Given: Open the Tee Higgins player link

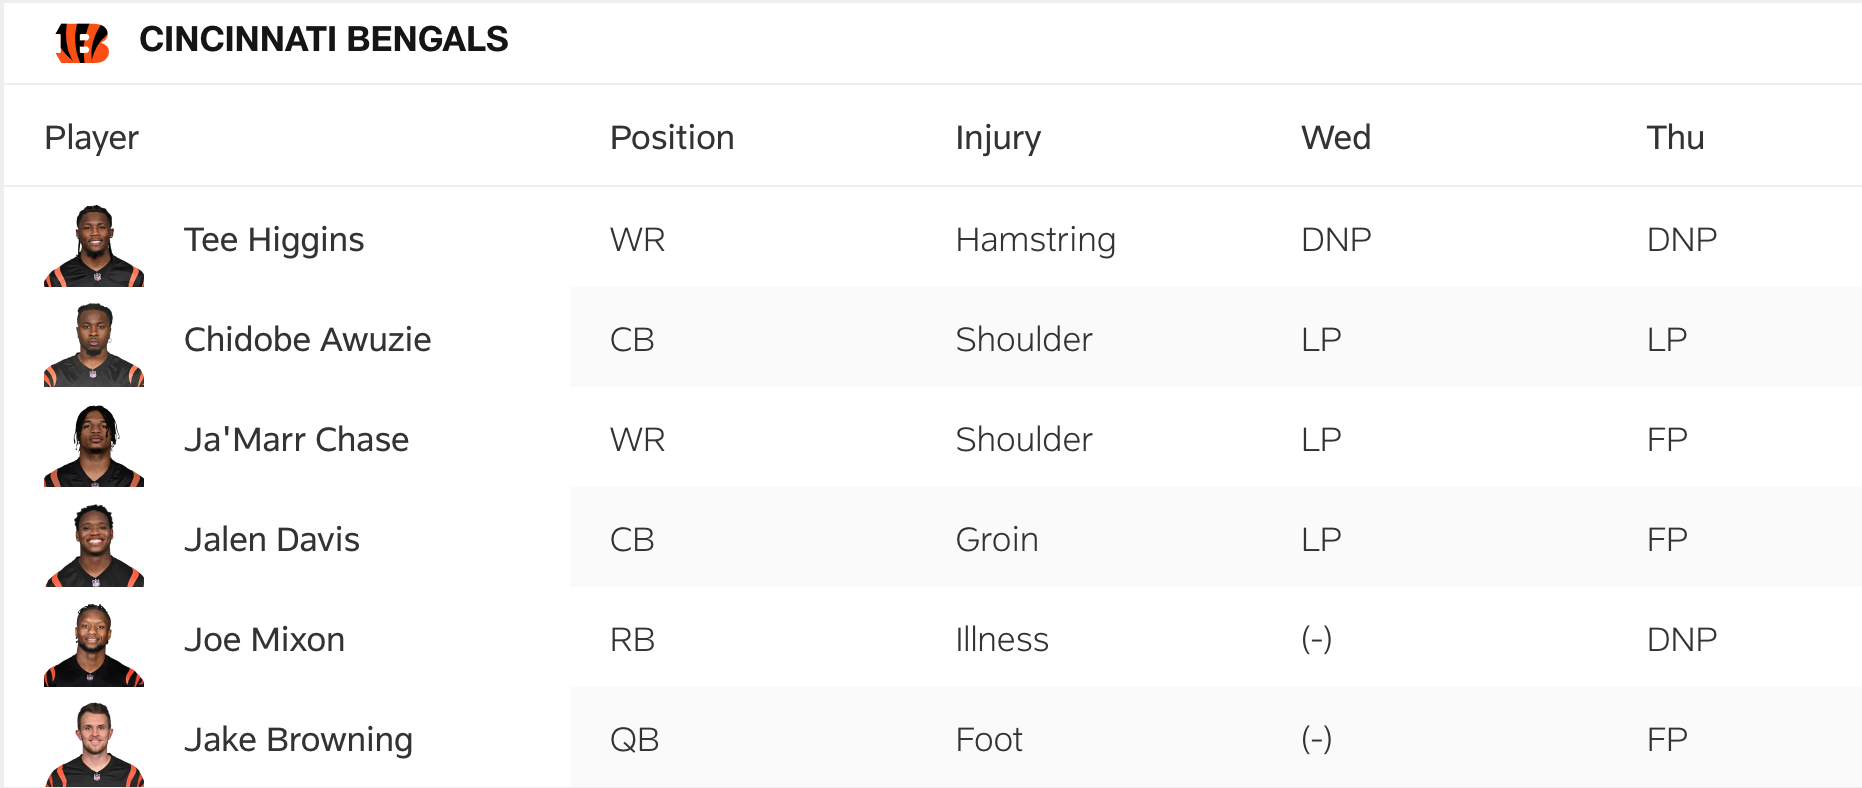Looking at the screenshot, I should 274,240.
